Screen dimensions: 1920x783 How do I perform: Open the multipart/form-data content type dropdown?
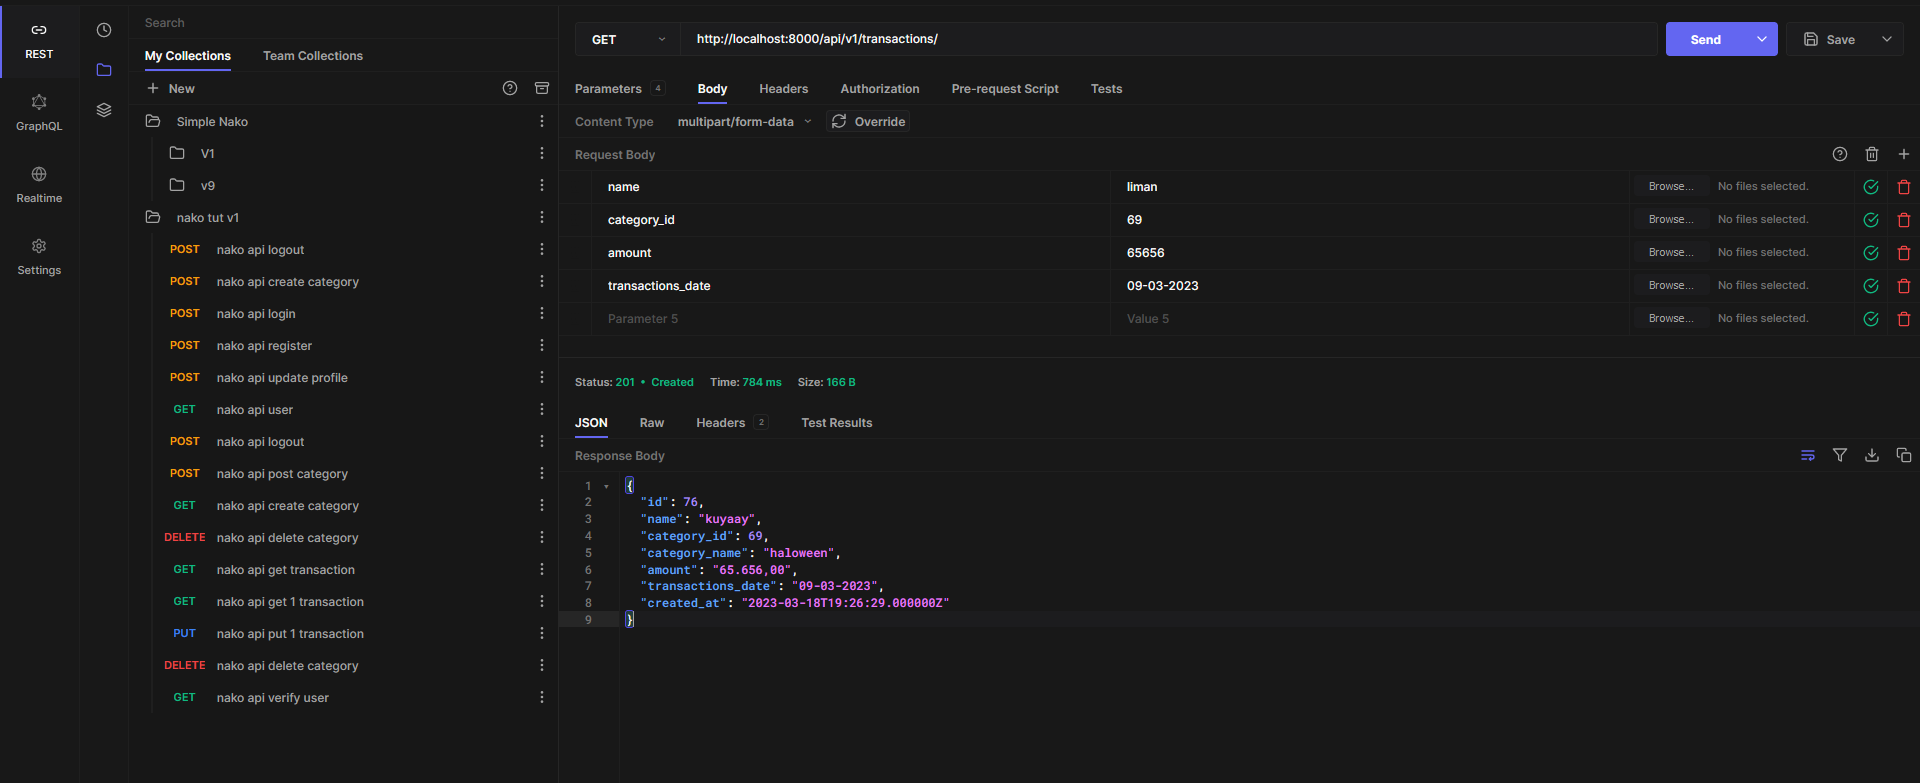744,122
